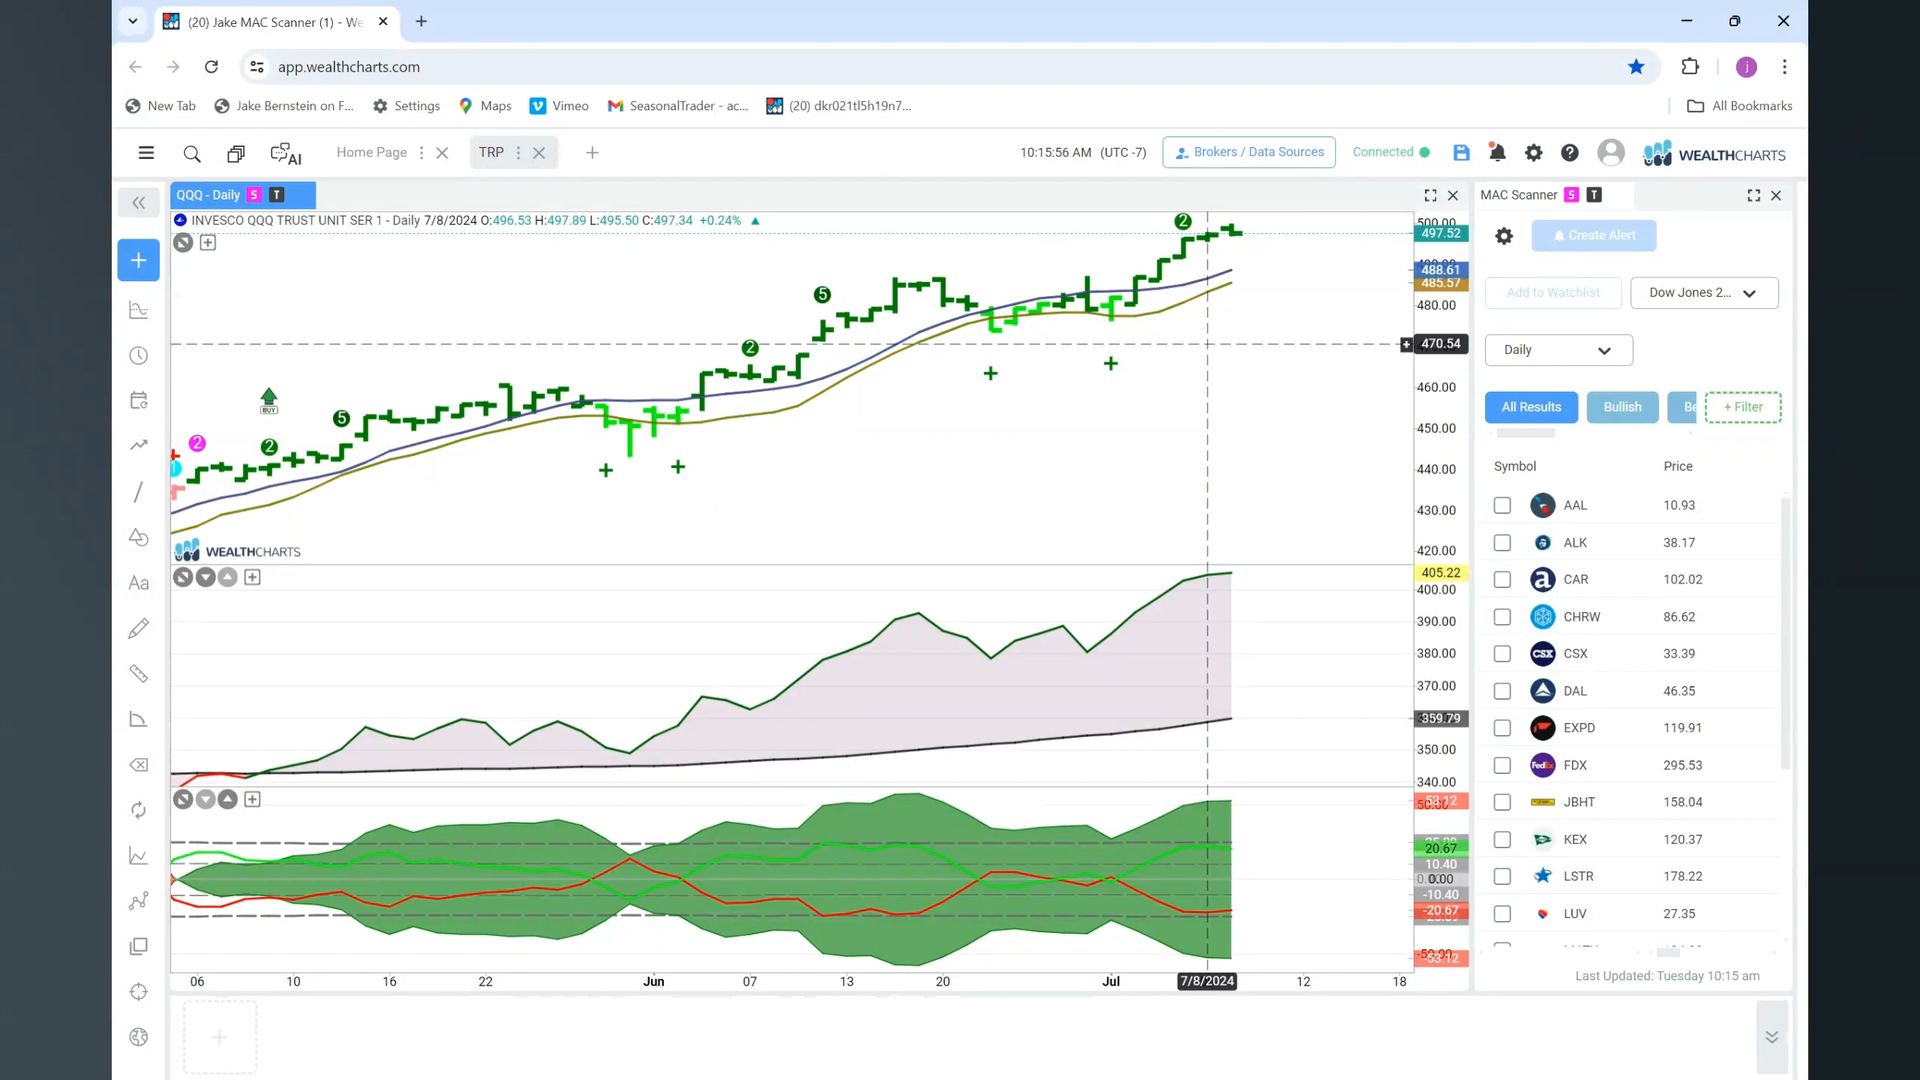Open the hamburger main menu
Image resolution: width=1920 pixels, height=1080 pixels.
(146, 153)
